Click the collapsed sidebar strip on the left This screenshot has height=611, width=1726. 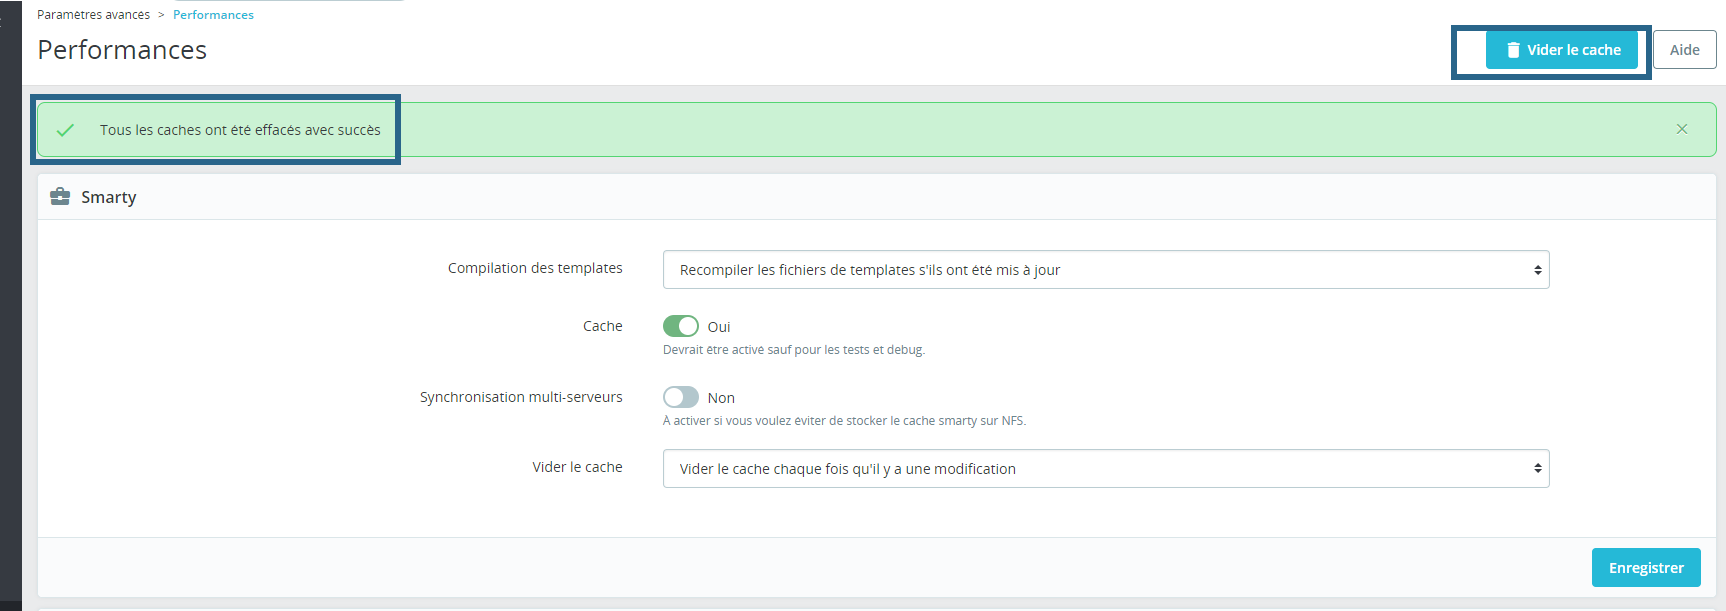10,300
